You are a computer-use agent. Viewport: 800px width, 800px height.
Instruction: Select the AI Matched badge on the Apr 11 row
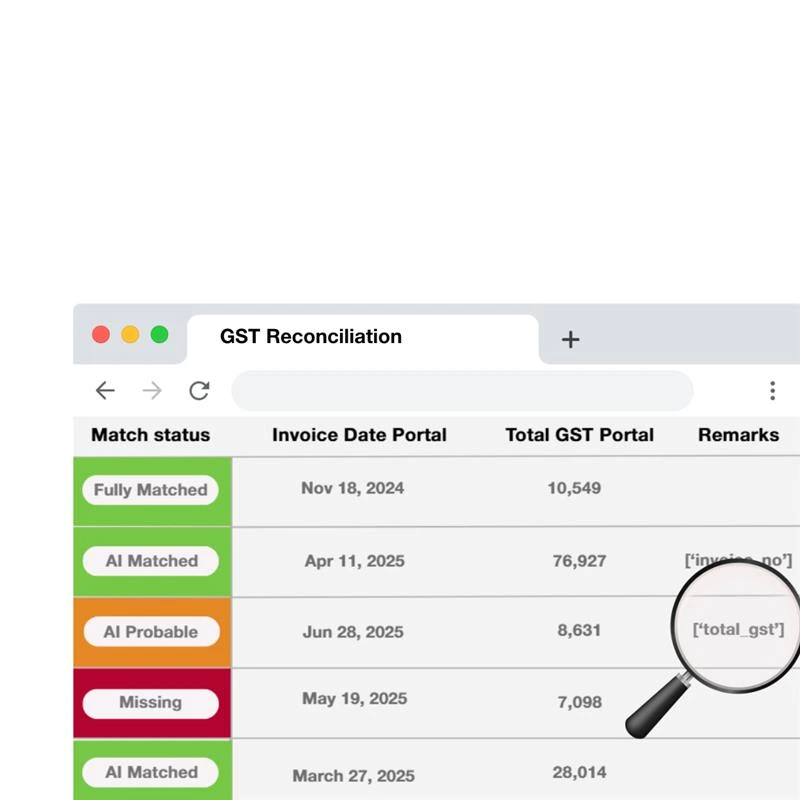(151, 561)
